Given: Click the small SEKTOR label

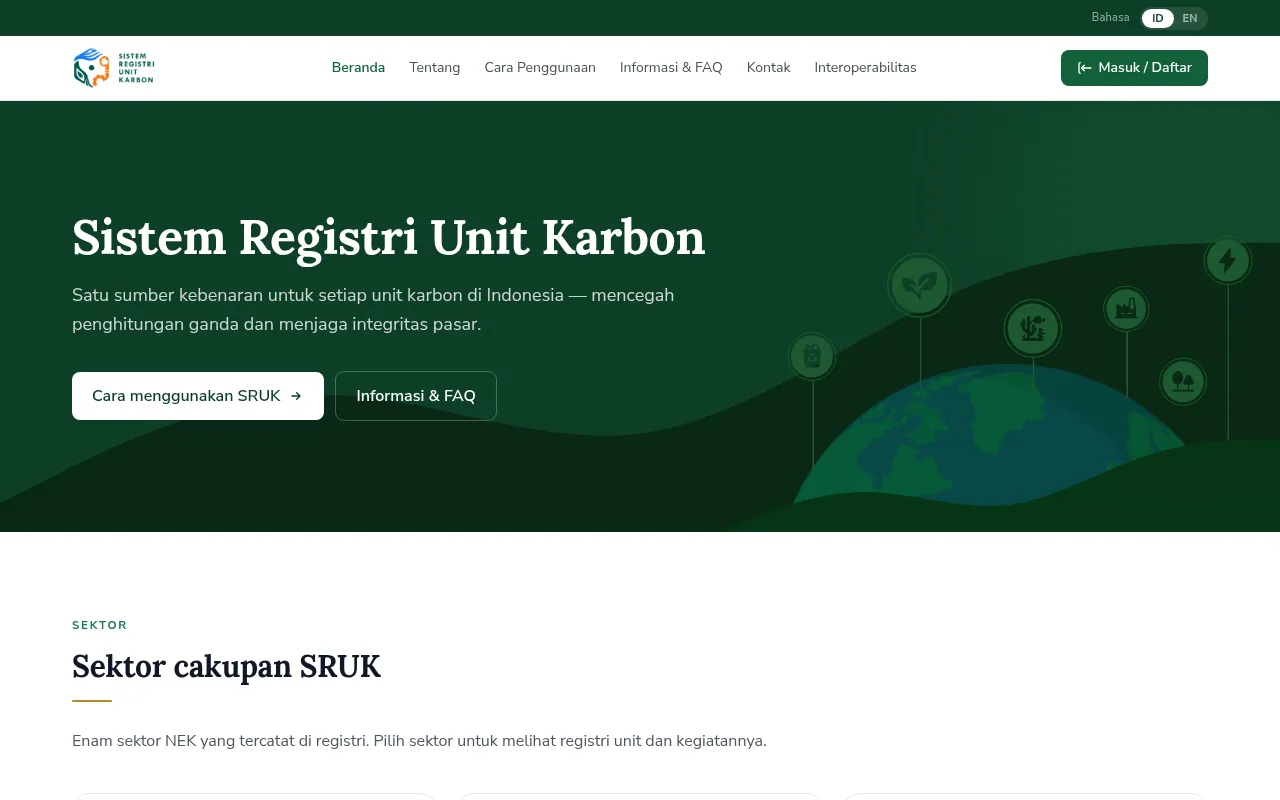Looking at the screenshot, I should click(x=100, y=626).
